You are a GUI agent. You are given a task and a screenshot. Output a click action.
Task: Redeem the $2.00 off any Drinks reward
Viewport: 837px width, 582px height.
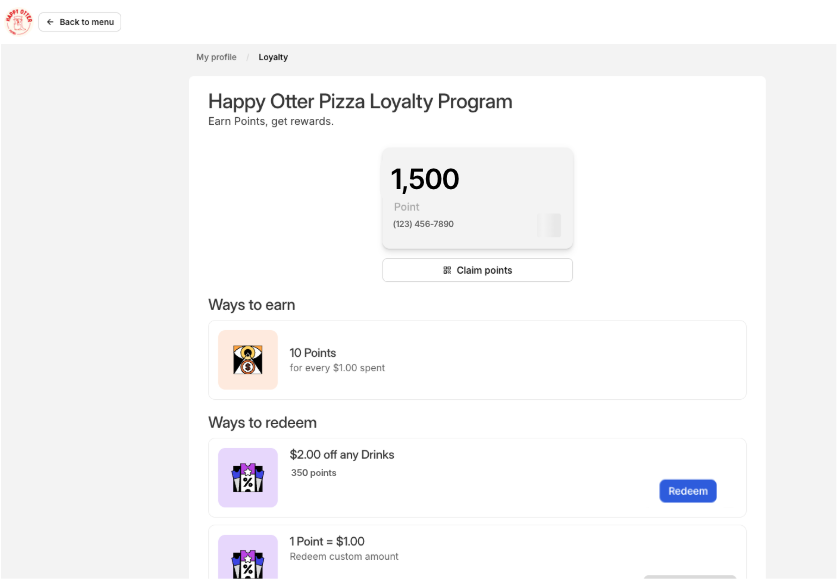point(687,491)
